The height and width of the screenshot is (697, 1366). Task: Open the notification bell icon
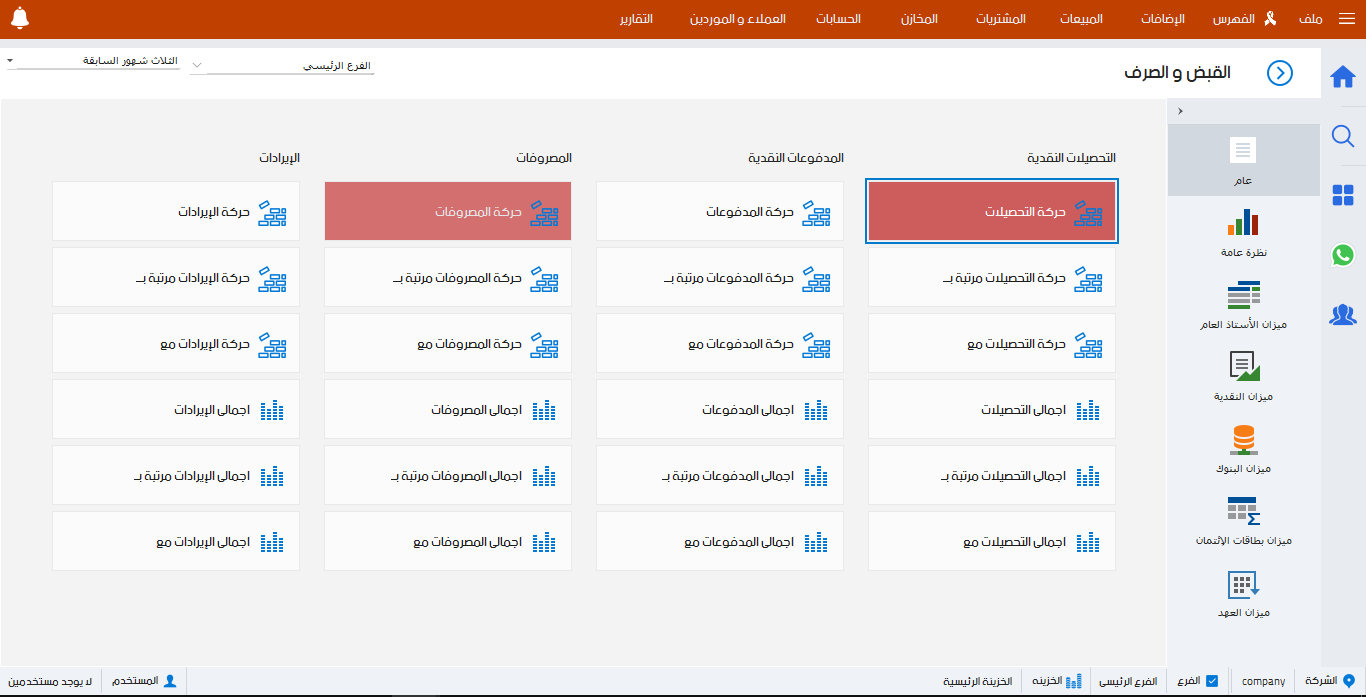pyautogui.click(x=21, y=18)
